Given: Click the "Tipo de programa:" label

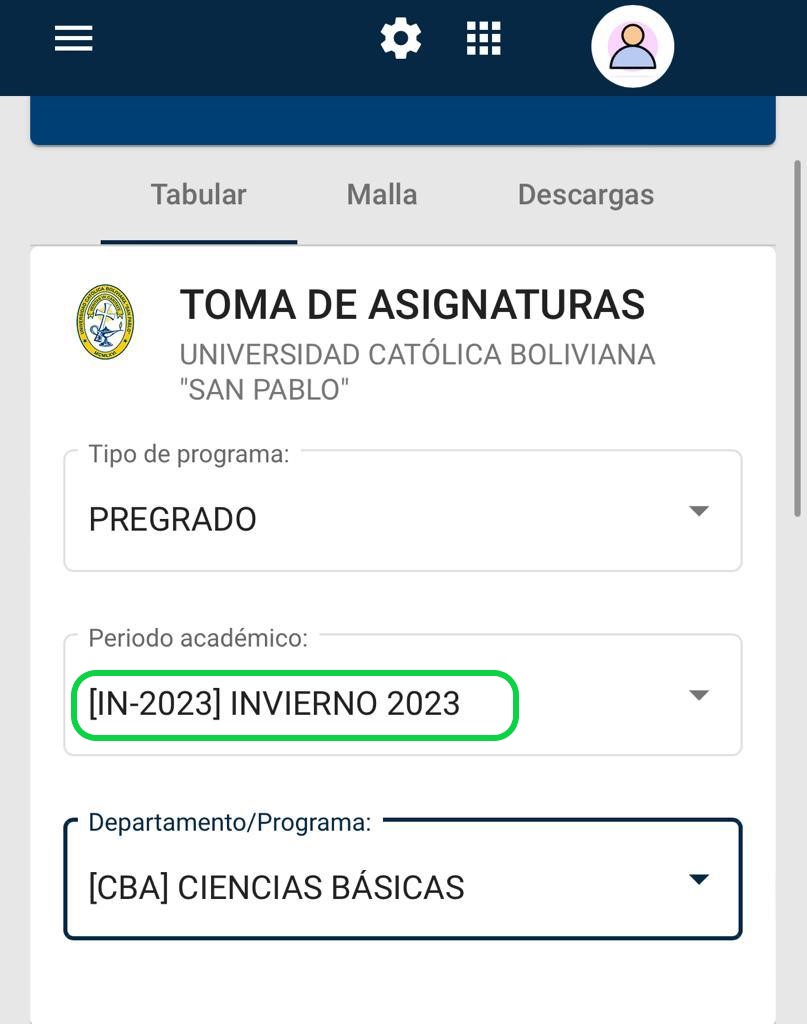Looking at the screenshot, I should [189, 454].
